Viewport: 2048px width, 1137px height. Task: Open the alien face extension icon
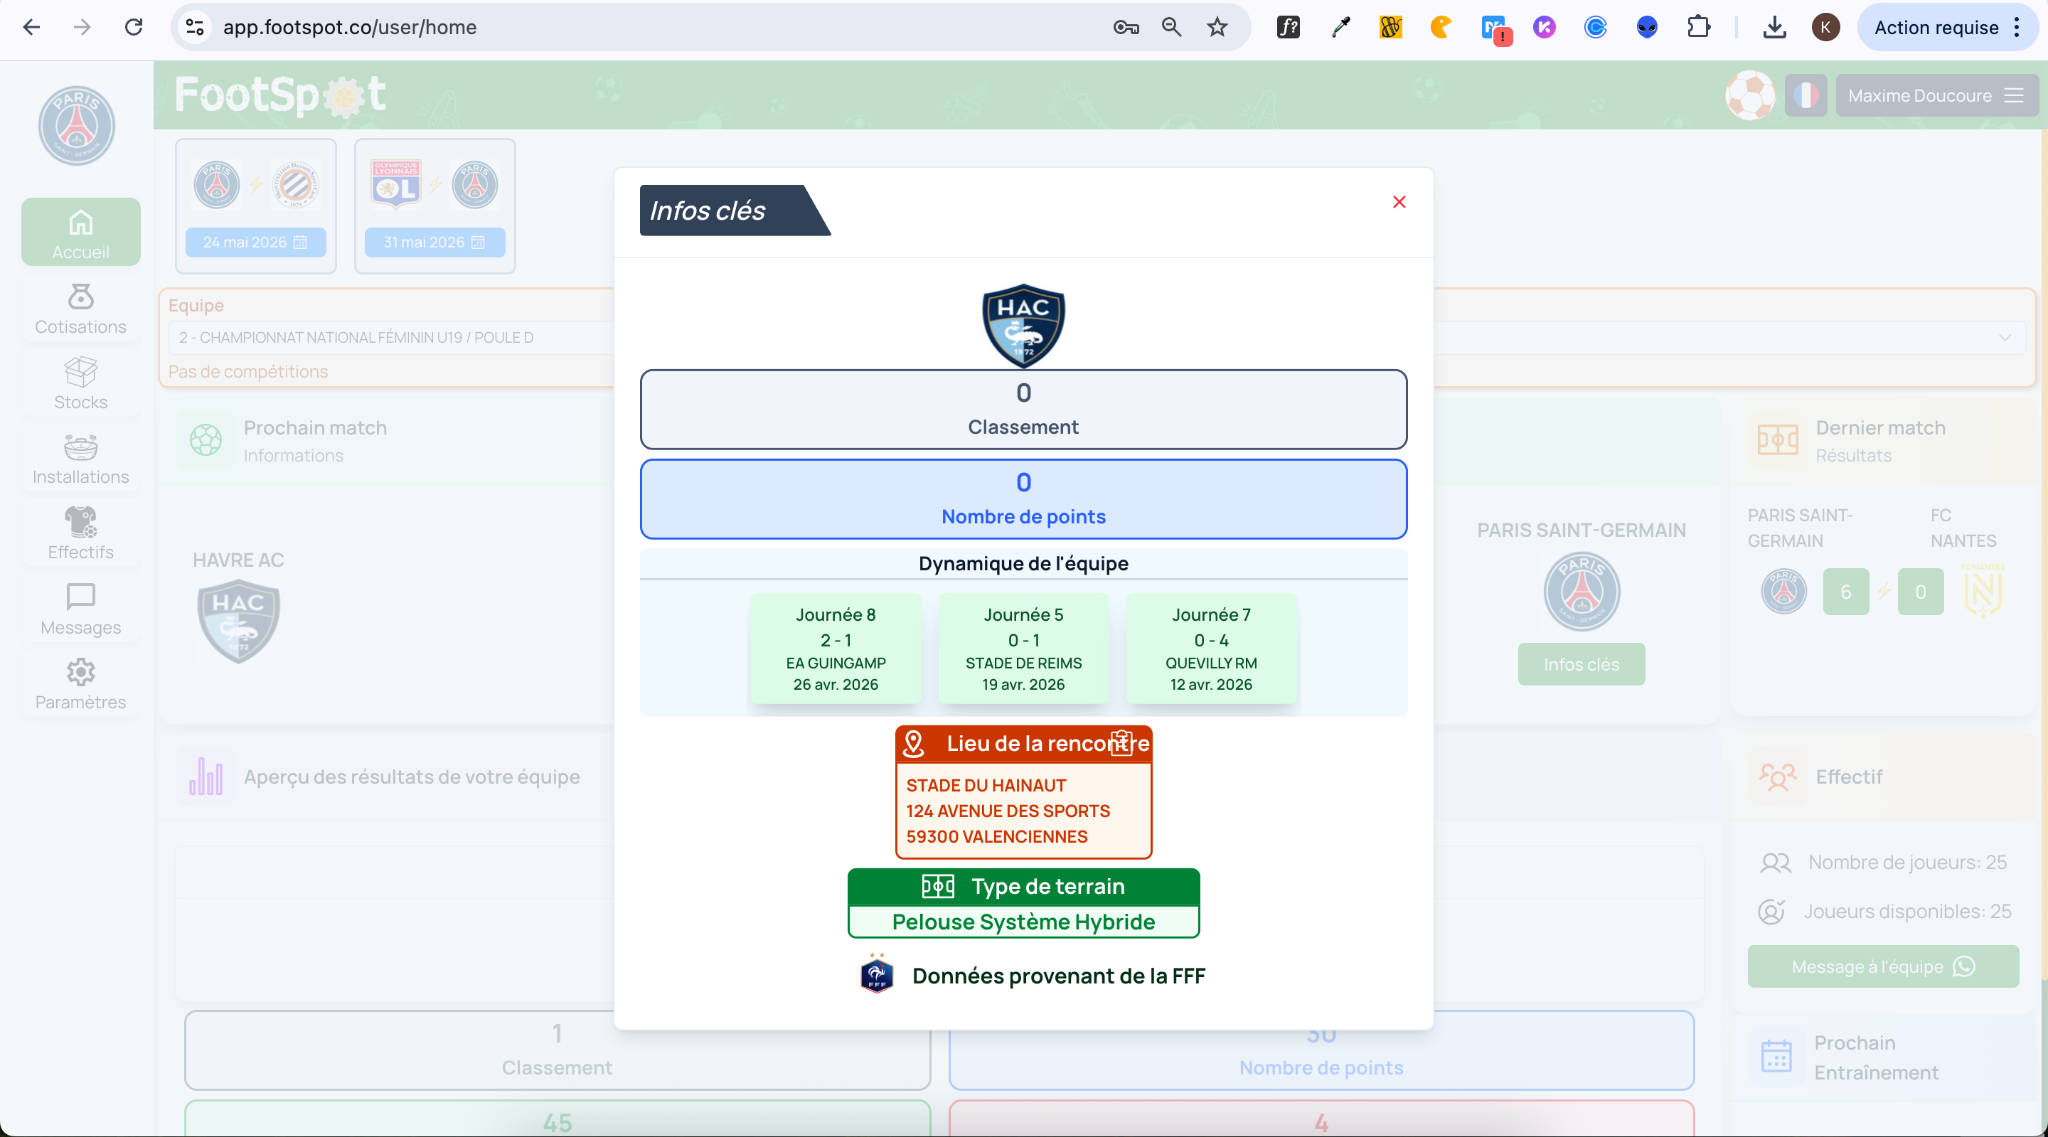tap(1647, 27)
